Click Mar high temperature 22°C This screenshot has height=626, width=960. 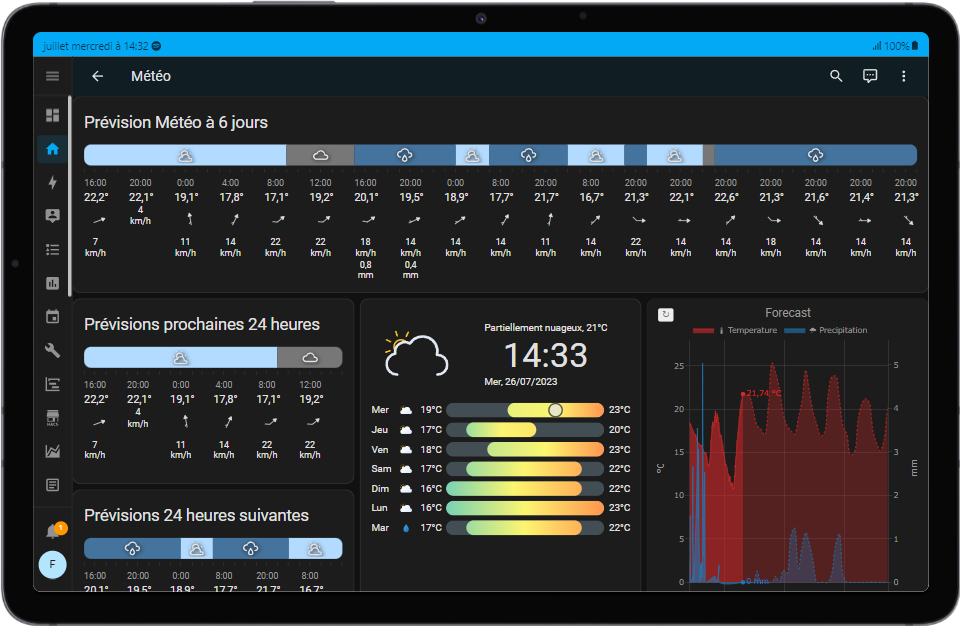pyautogui.click(x=619, y=528)
